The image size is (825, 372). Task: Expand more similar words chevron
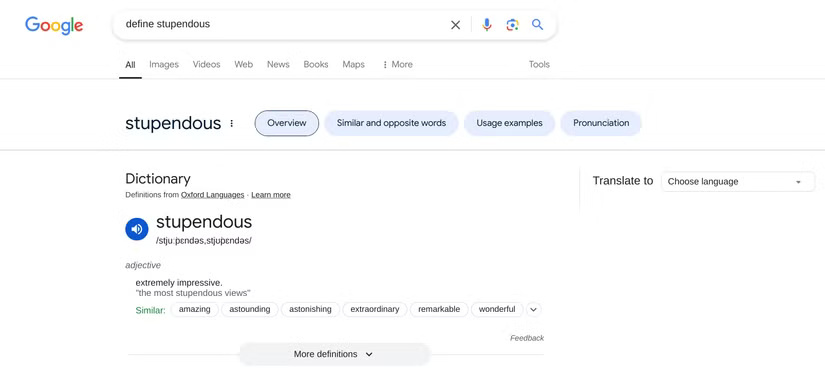click(x=534, y=309)
